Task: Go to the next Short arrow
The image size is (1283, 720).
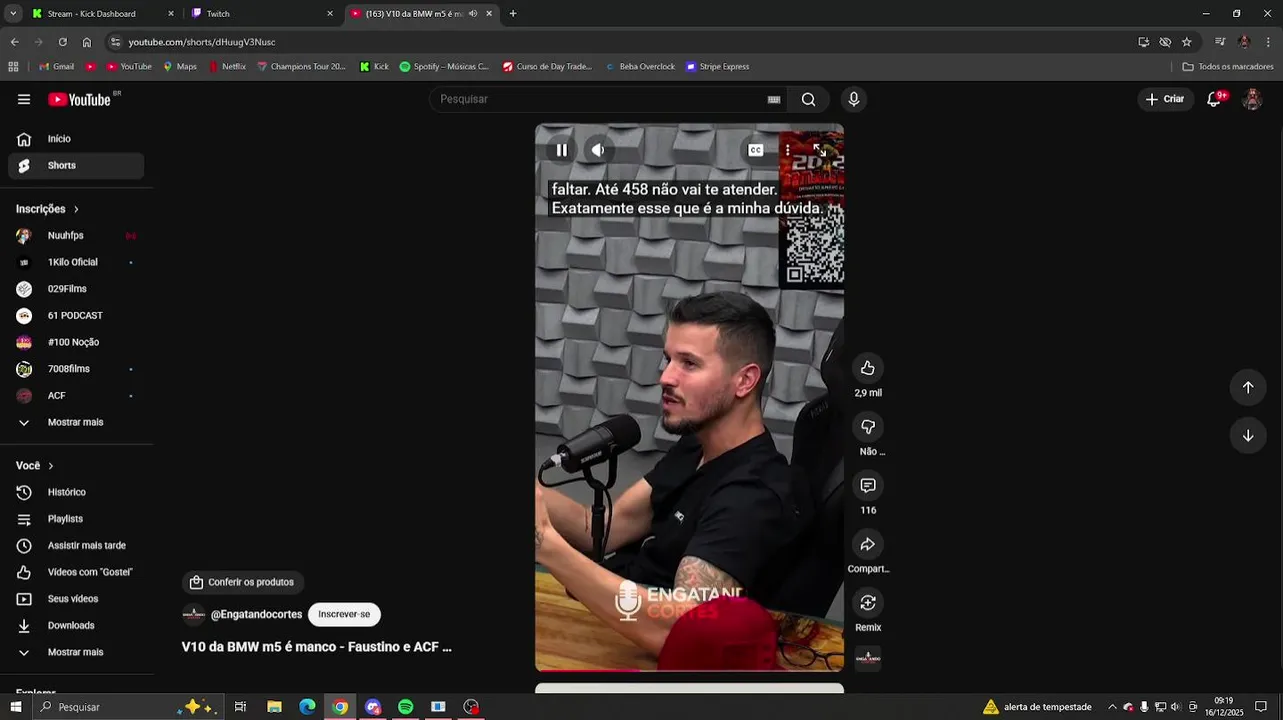Action: [x=1248, y=435]
